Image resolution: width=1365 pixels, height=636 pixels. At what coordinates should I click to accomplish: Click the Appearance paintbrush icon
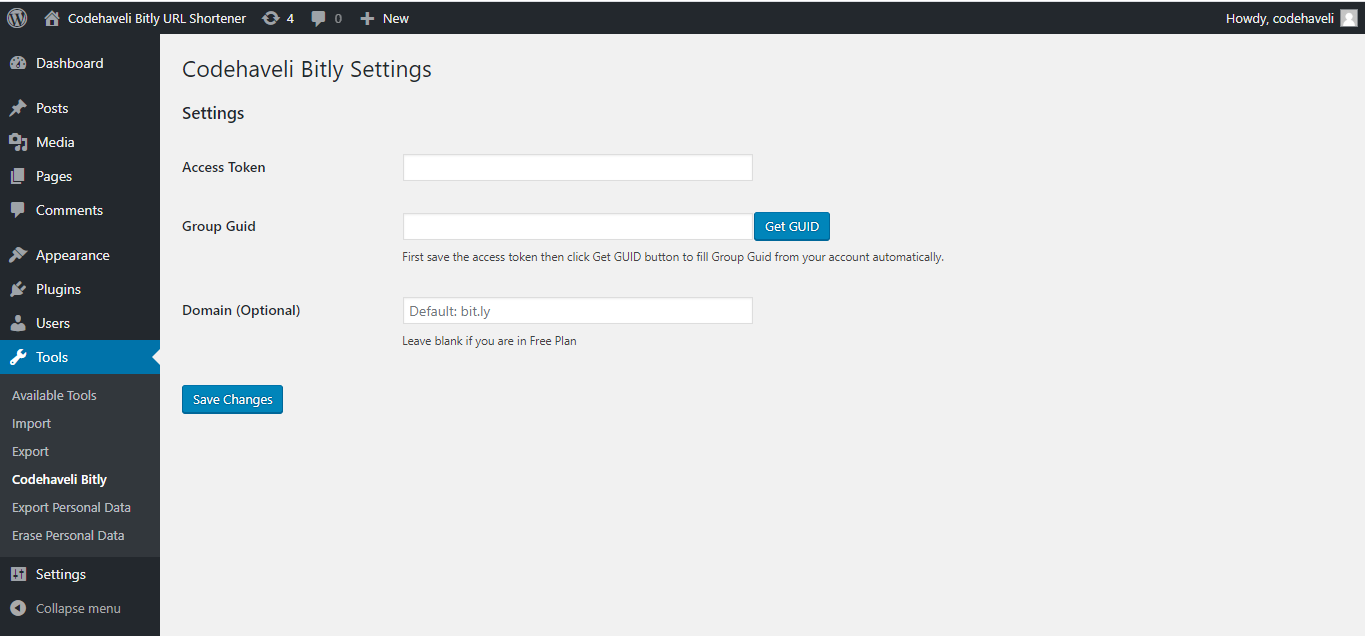[18, 255]
